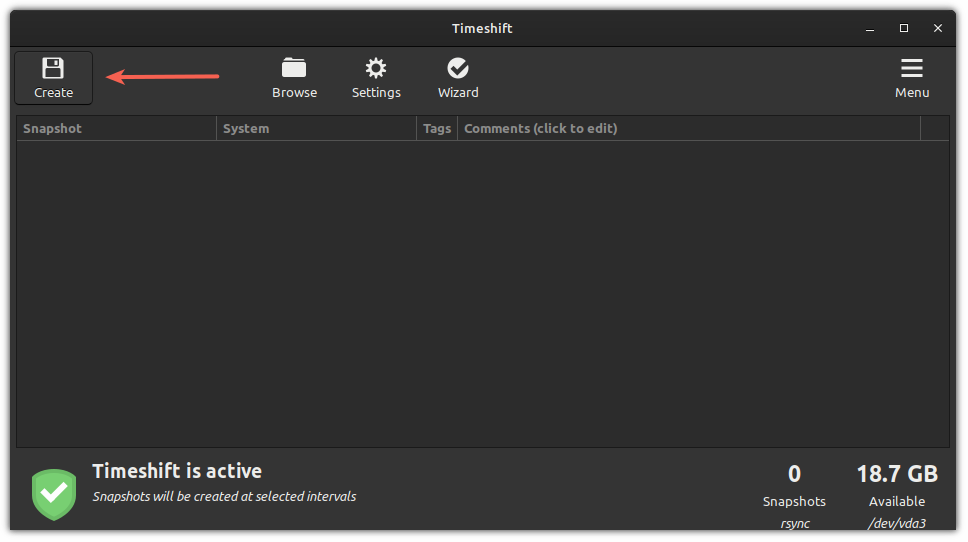This screenshot has width=968, height=542.
Task: Open the Browse folder icon
Action: pyautogui.click(x=294, y=68)
